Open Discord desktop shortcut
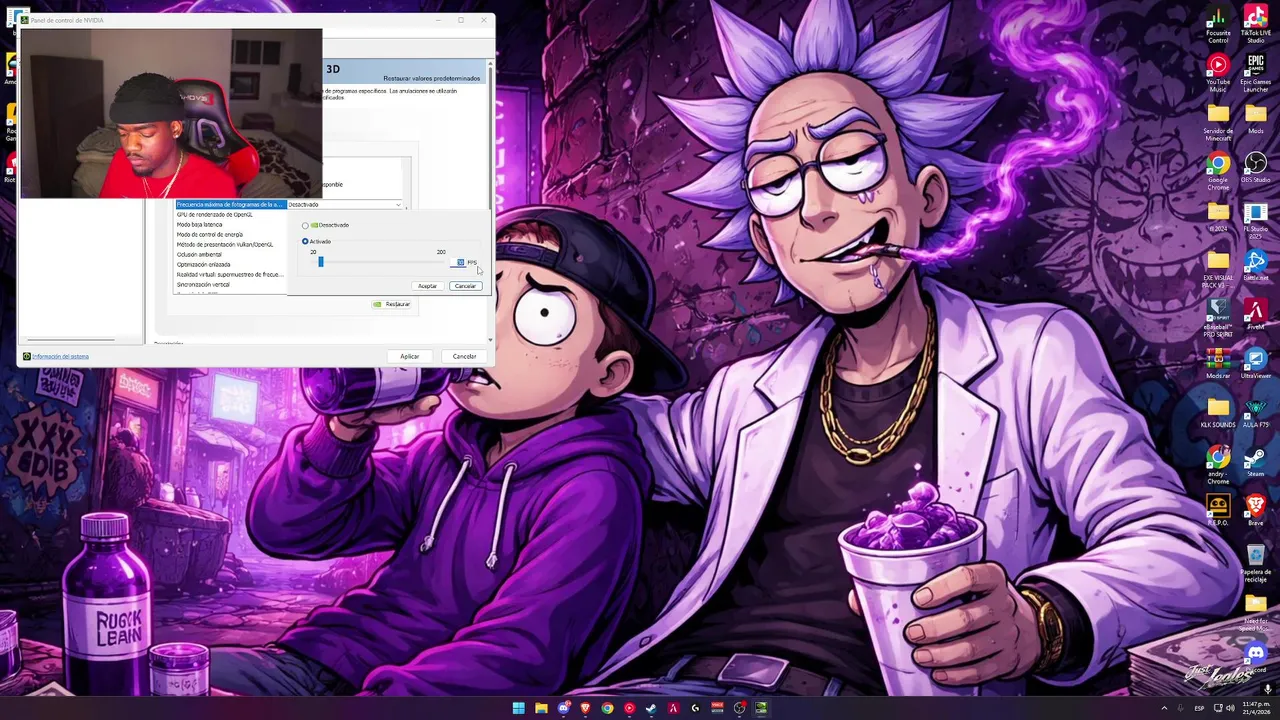Image resolution: width=1280 pixels, height=720 pixels. 1255,657
